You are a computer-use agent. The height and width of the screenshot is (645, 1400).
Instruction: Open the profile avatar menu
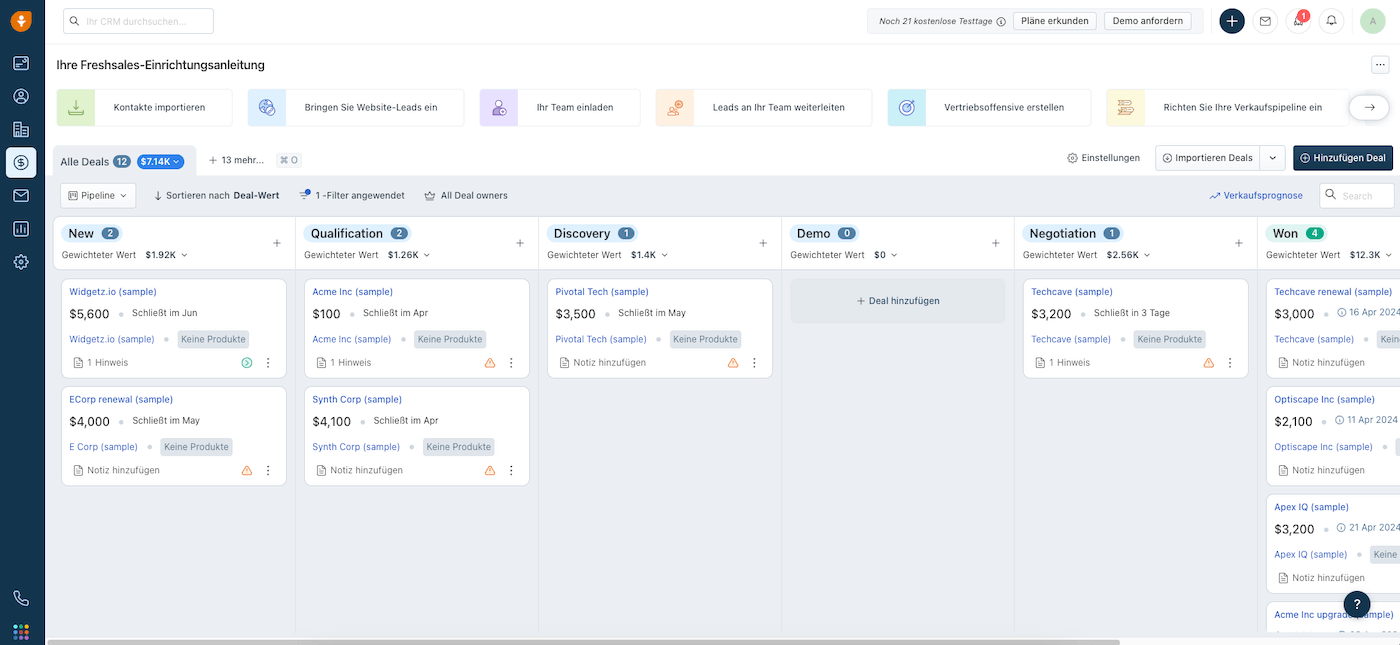[x=1373, y=20]
